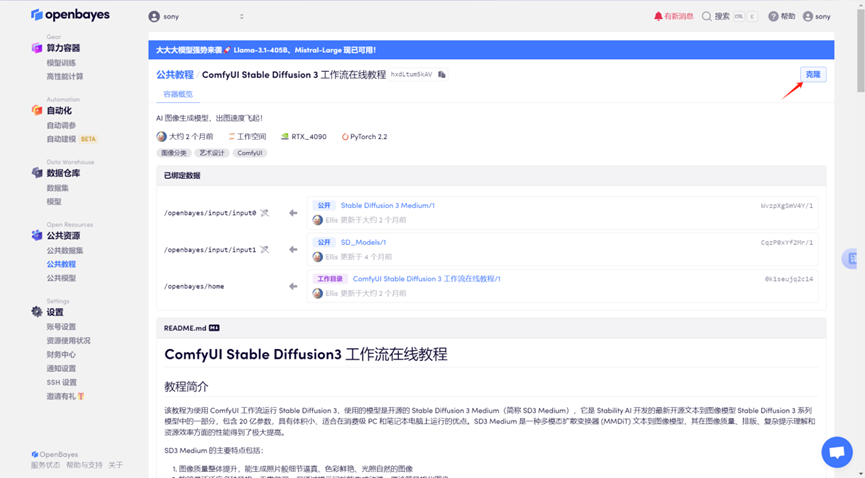This screenshot has height=478, width=865.
Task: Click the 0k1seujq2c14 ID text
Action: point(788,279)
